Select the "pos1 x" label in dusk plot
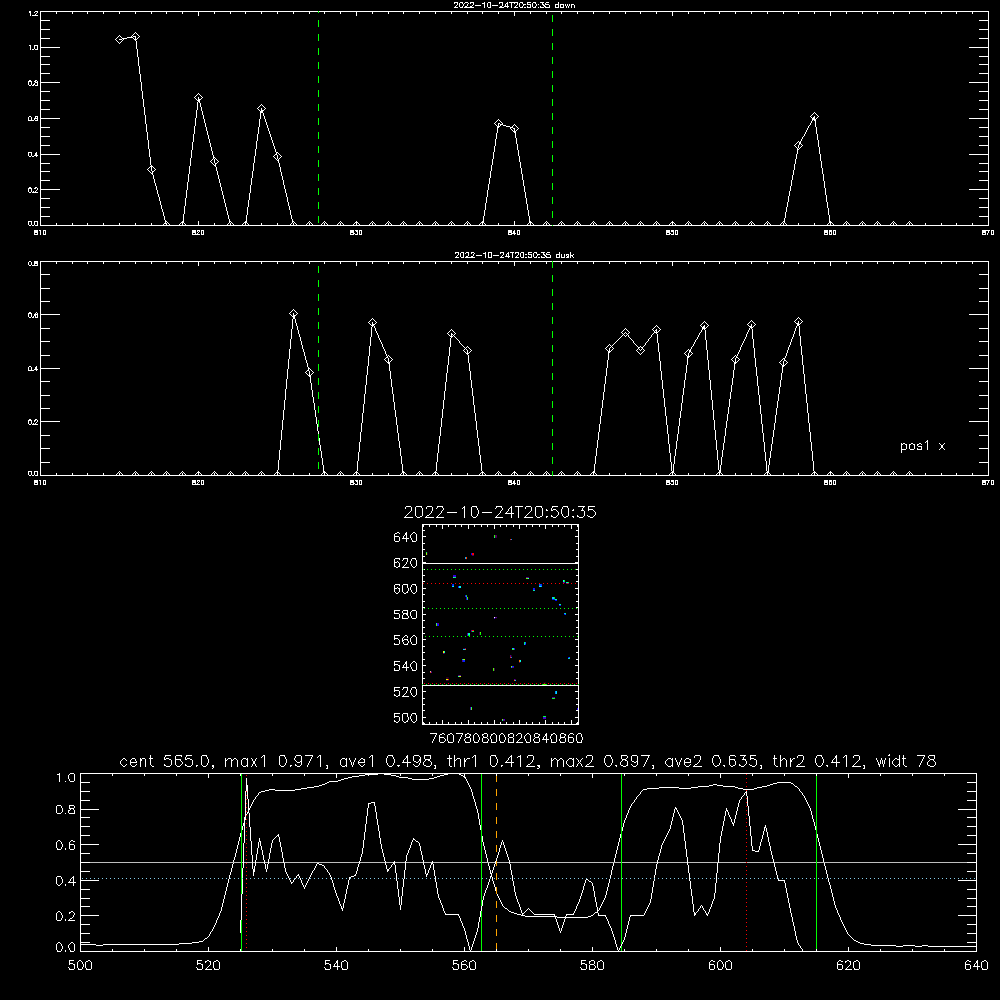The width and height of the screenshot is (1000, 1000). pos(922,446)
